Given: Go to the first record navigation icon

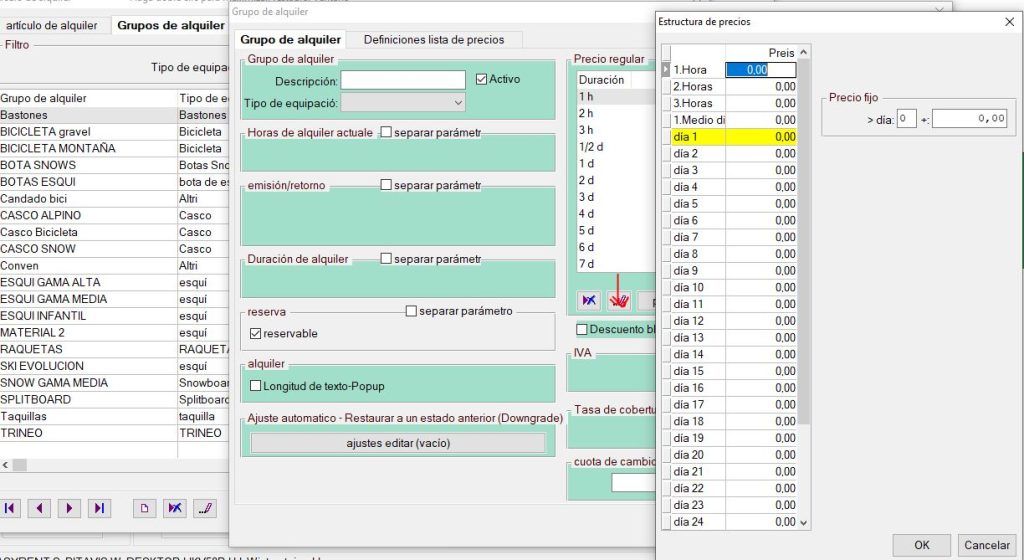Looking at the screenshot, I should coord(10,508).
